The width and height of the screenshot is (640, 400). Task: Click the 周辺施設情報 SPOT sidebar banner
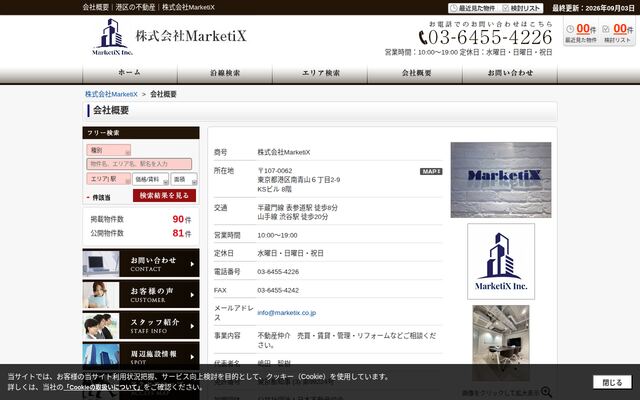click(141, 355)
